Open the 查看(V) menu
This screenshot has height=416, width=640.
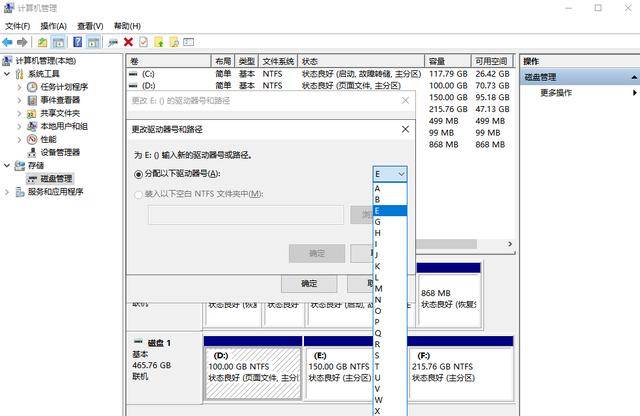pos(92,26)
